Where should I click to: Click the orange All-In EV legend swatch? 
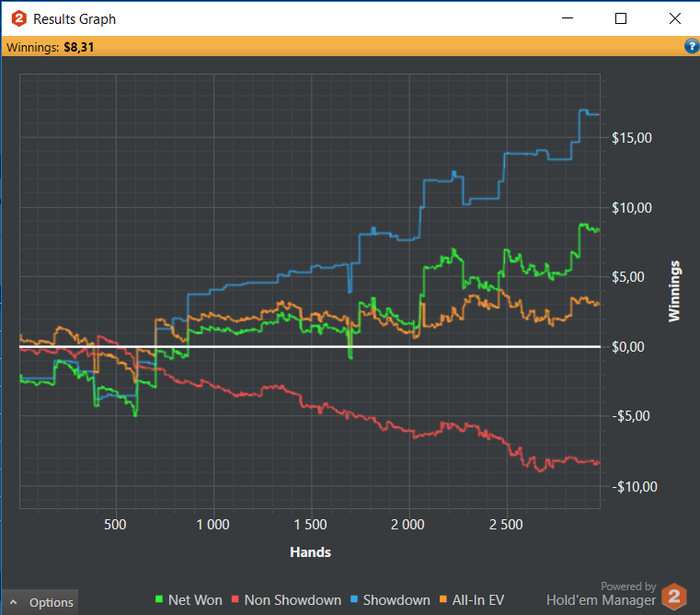coord(443,599)
